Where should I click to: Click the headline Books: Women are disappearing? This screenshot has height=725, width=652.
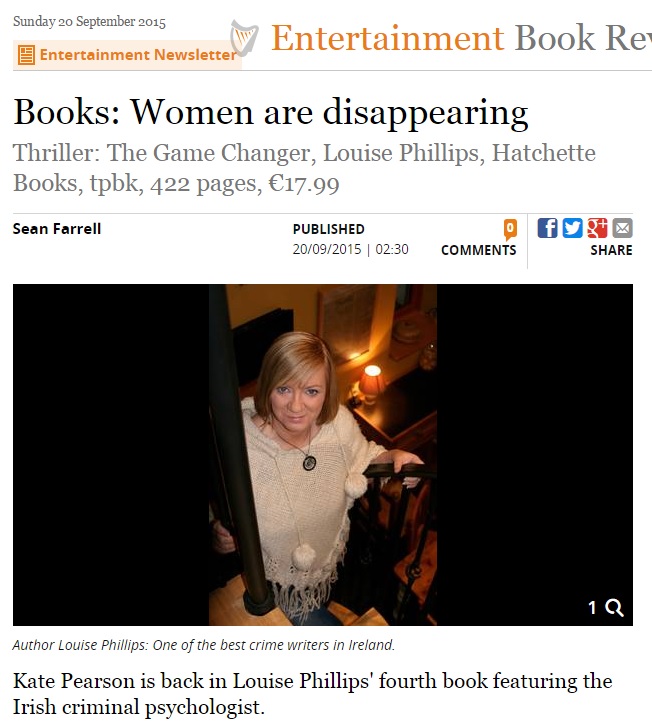coord(271,112)
